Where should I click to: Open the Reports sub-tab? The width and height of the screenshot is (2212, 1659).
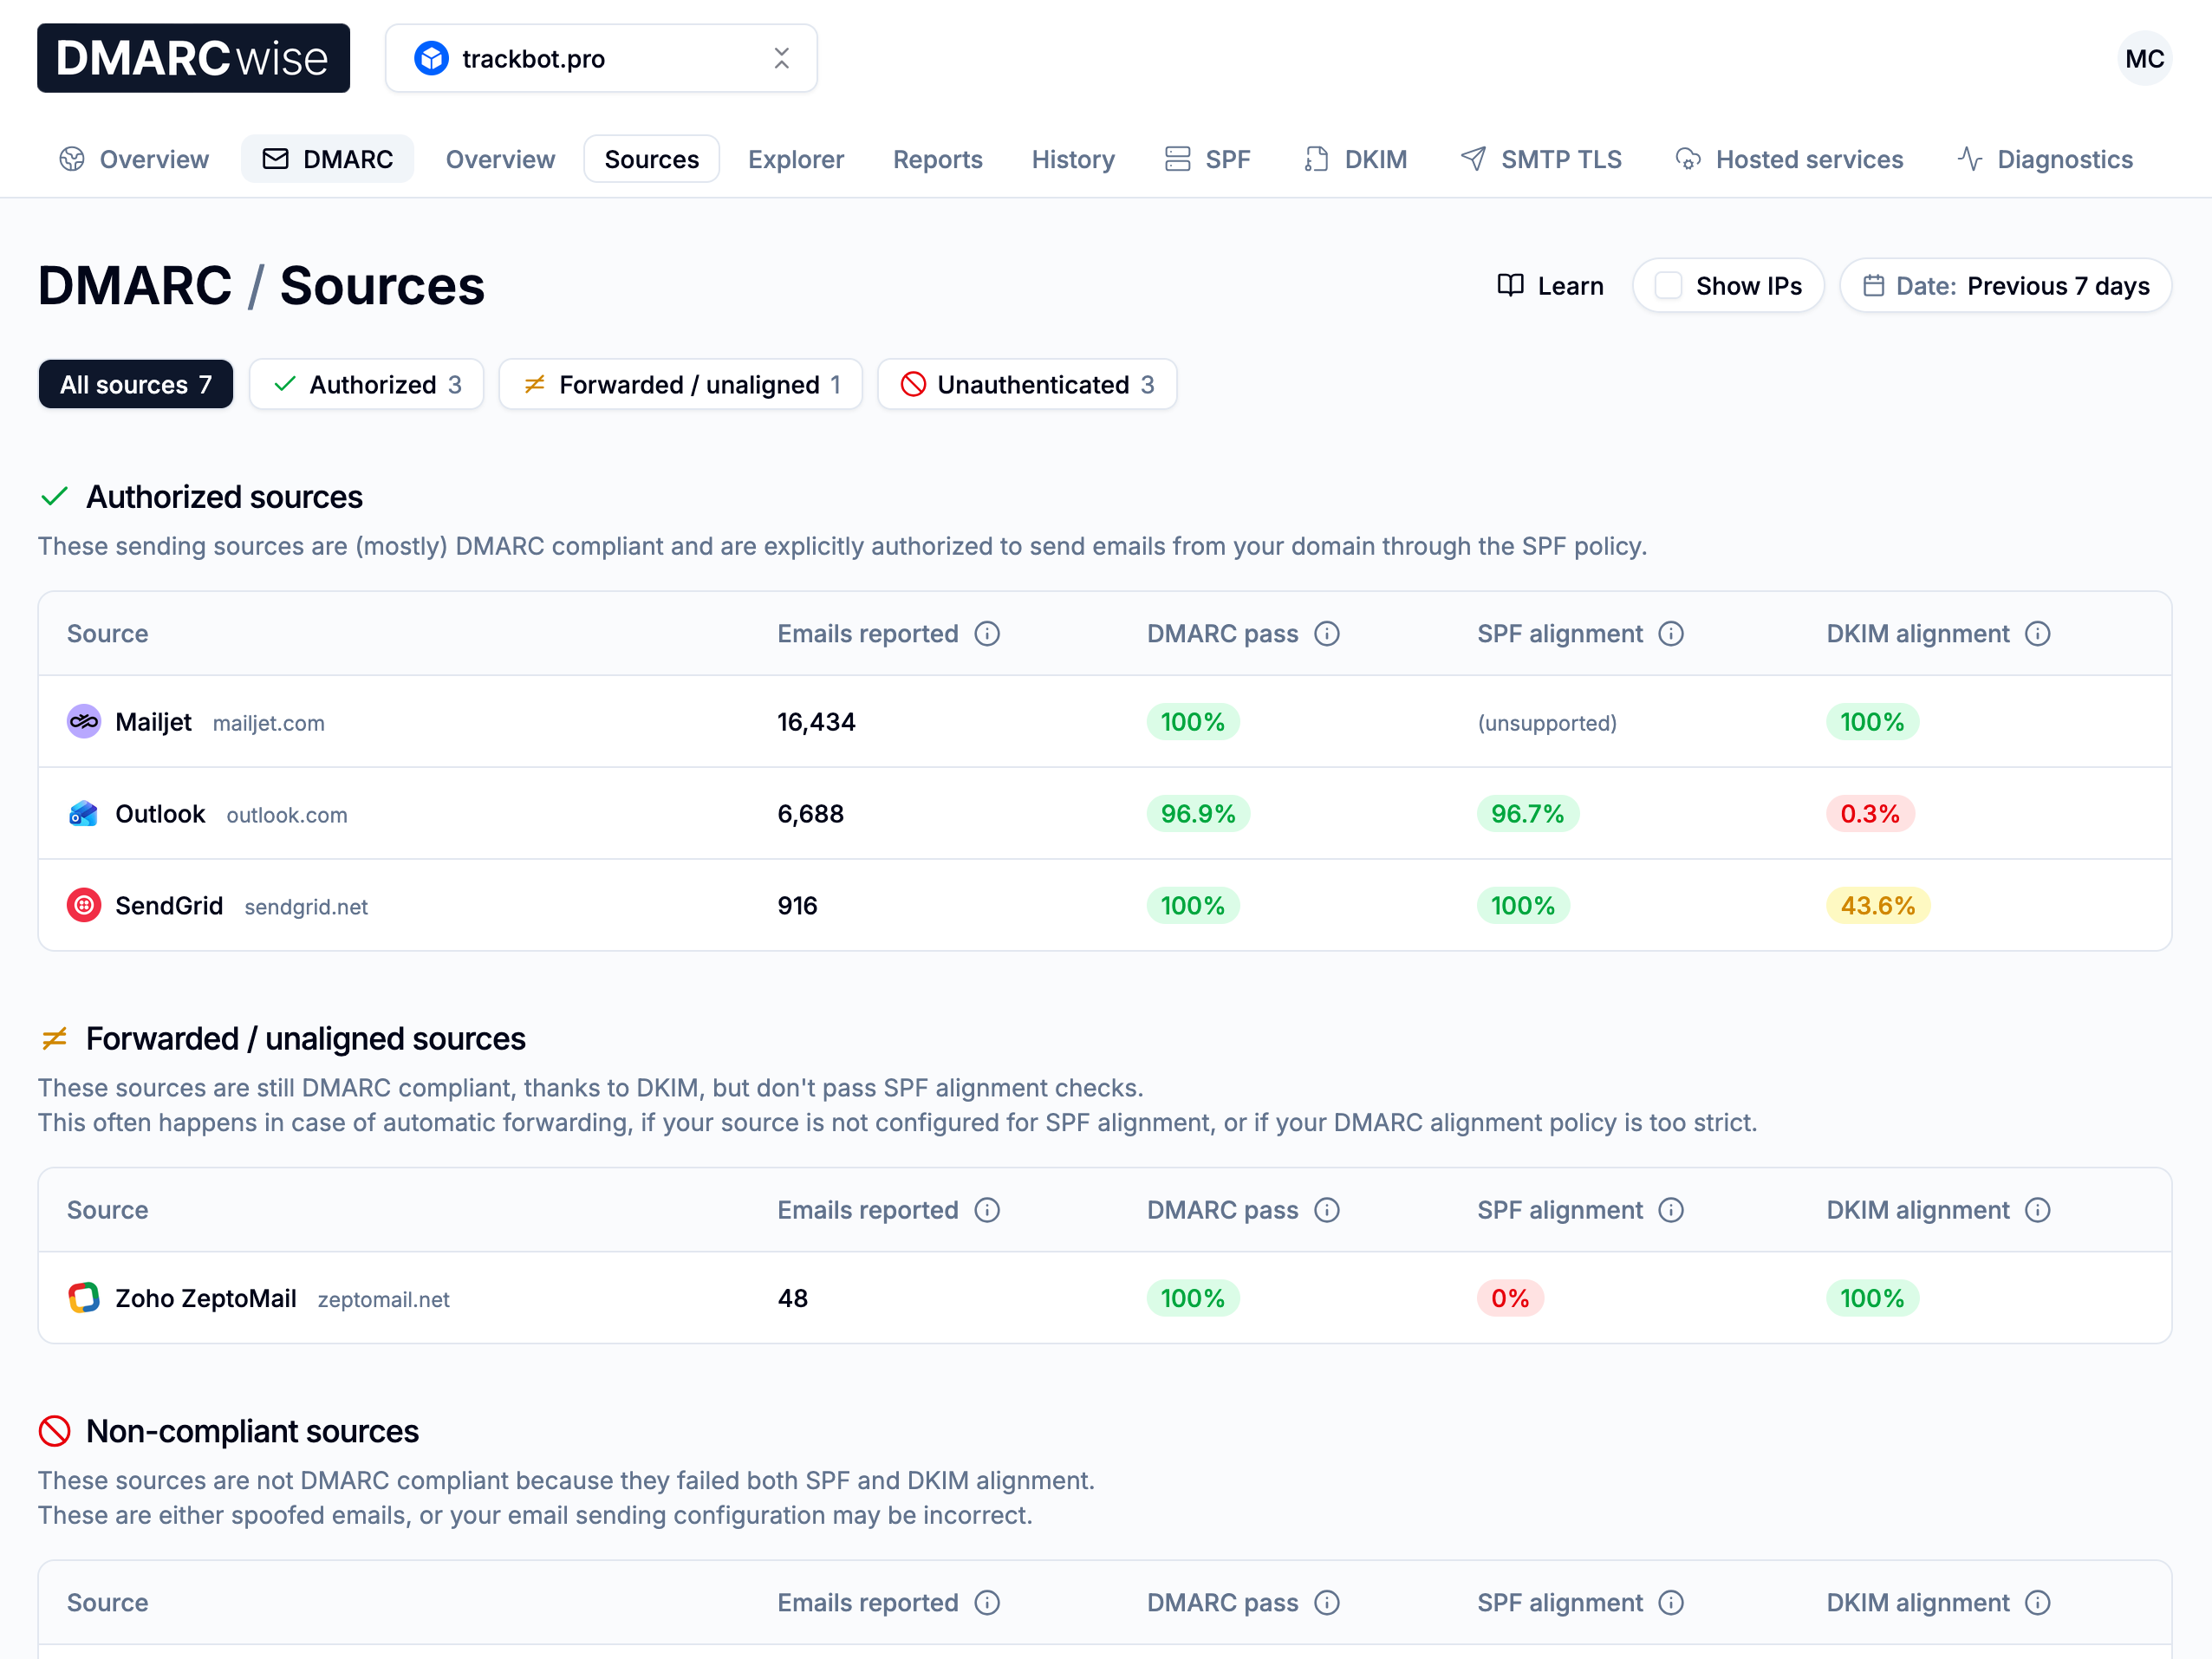click(937, 159)
